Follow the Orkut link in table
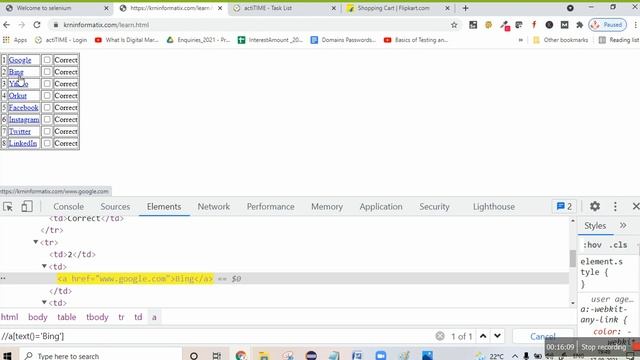Image resolution: width=640 pixels, height=360 pixels. pyautogui.click(x=18, y=96)
